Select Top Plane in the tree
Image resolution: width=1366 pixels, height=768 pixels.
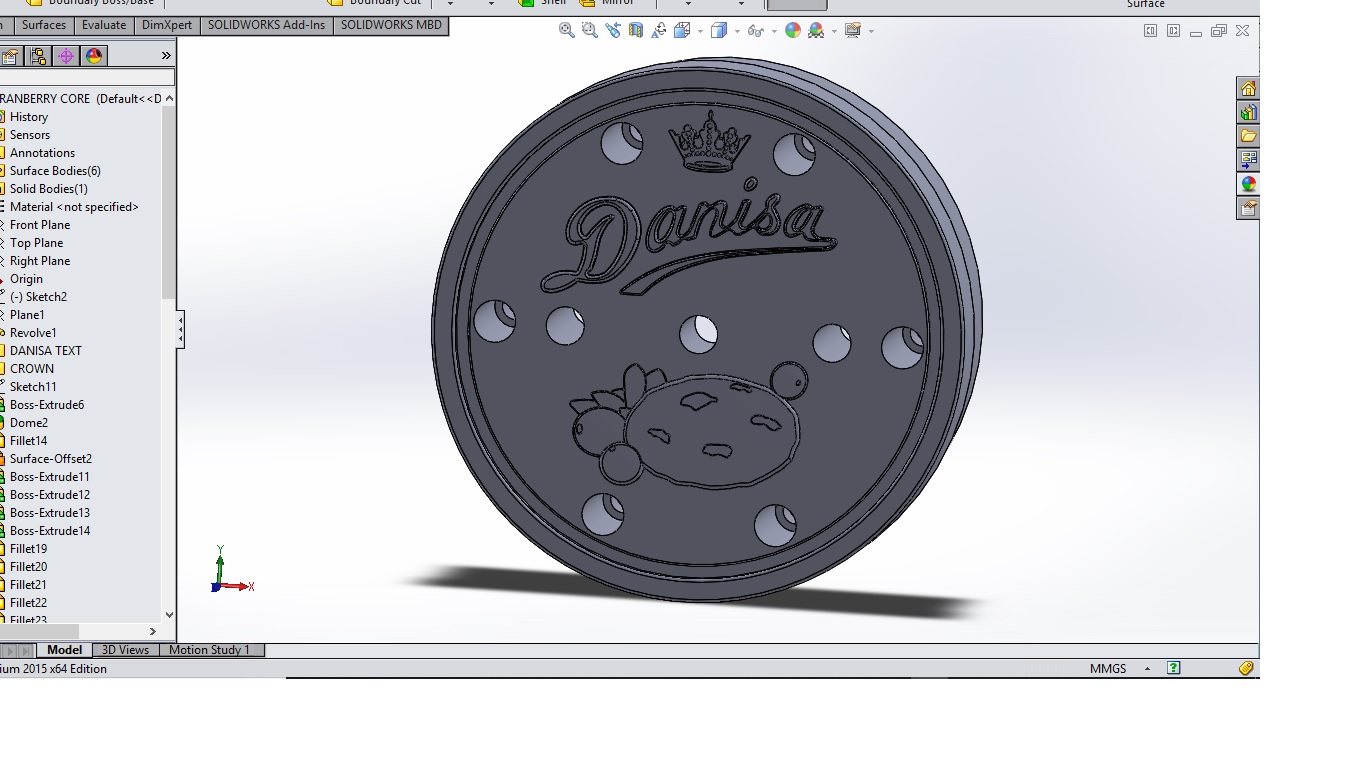[x=36, y=243]
